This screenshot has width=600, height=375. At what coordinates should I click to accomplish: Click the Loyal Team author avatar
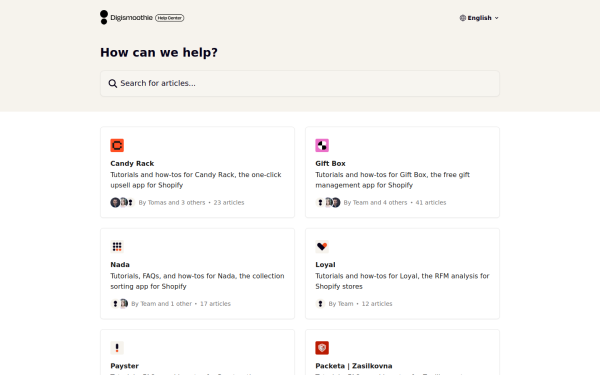point(320,304)
